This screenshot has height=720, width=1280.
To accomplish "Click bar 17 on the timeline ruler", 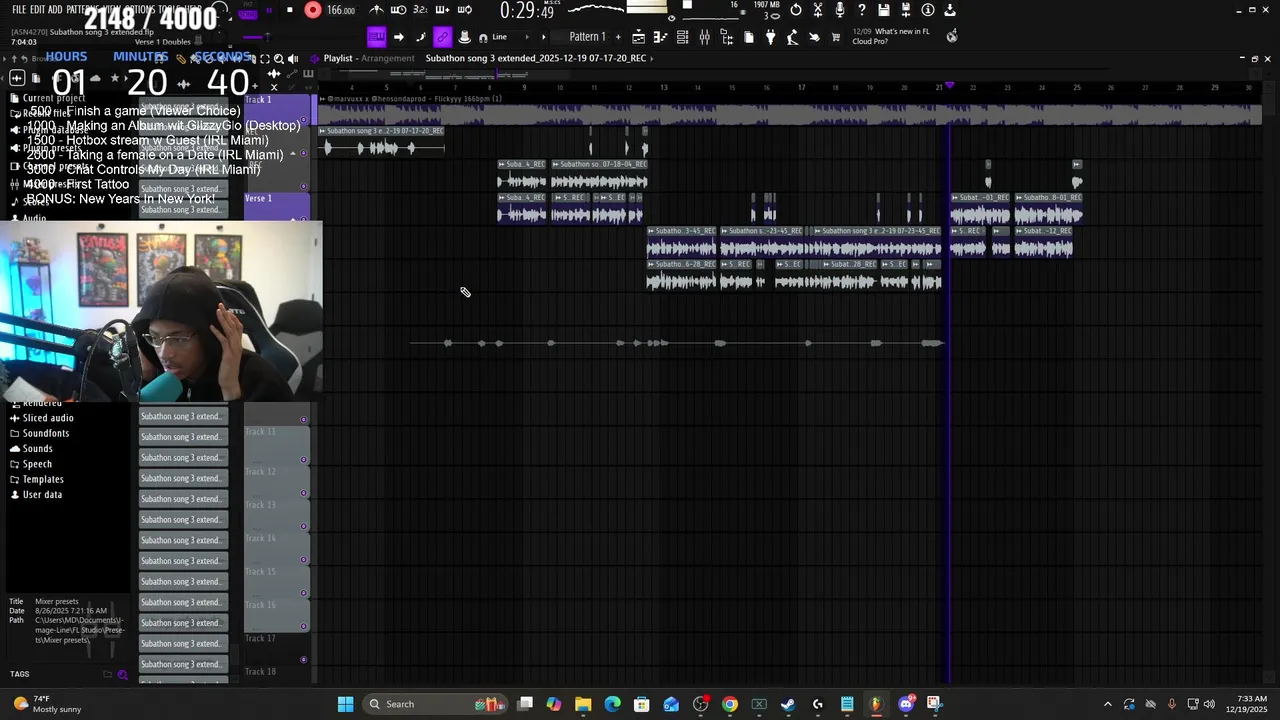I will click(x=801, y=87).
